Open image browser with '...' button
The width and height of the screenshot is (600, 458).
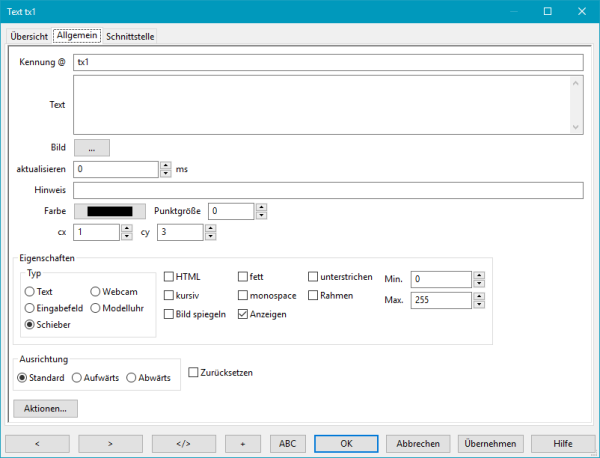[x=91, y=148]
